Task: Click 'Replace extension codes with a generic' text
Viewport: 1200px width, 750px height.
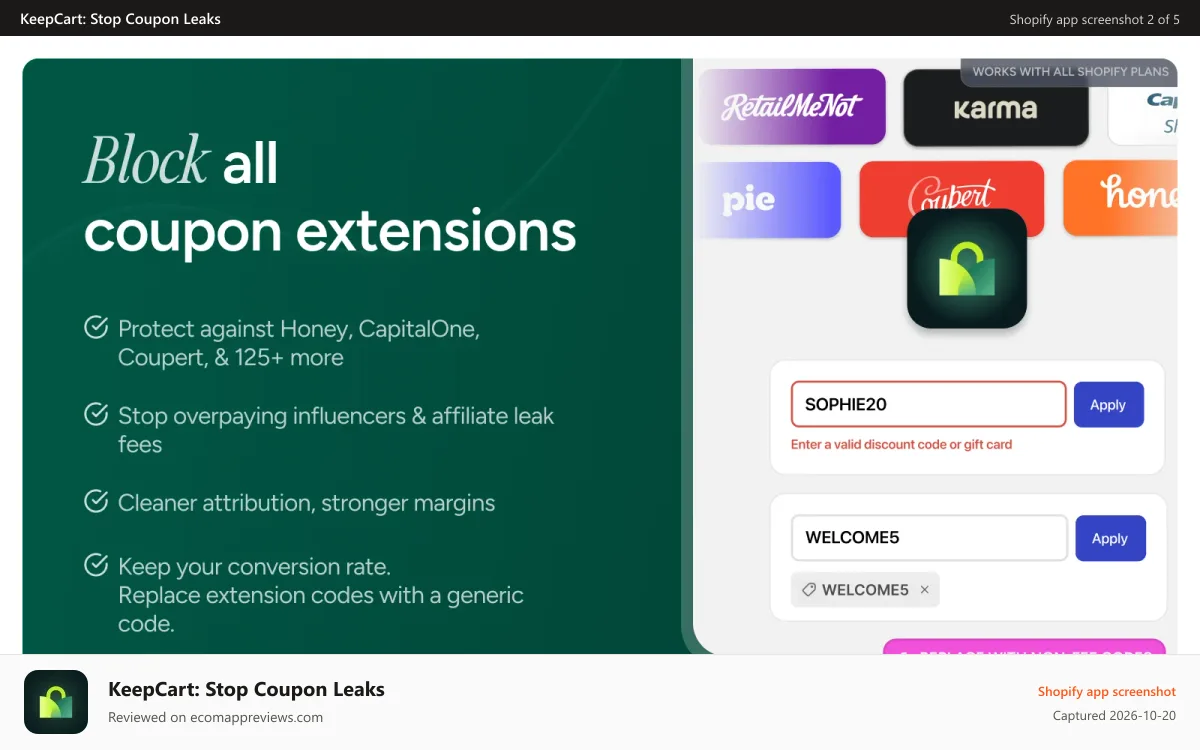Action: [321, 595]
